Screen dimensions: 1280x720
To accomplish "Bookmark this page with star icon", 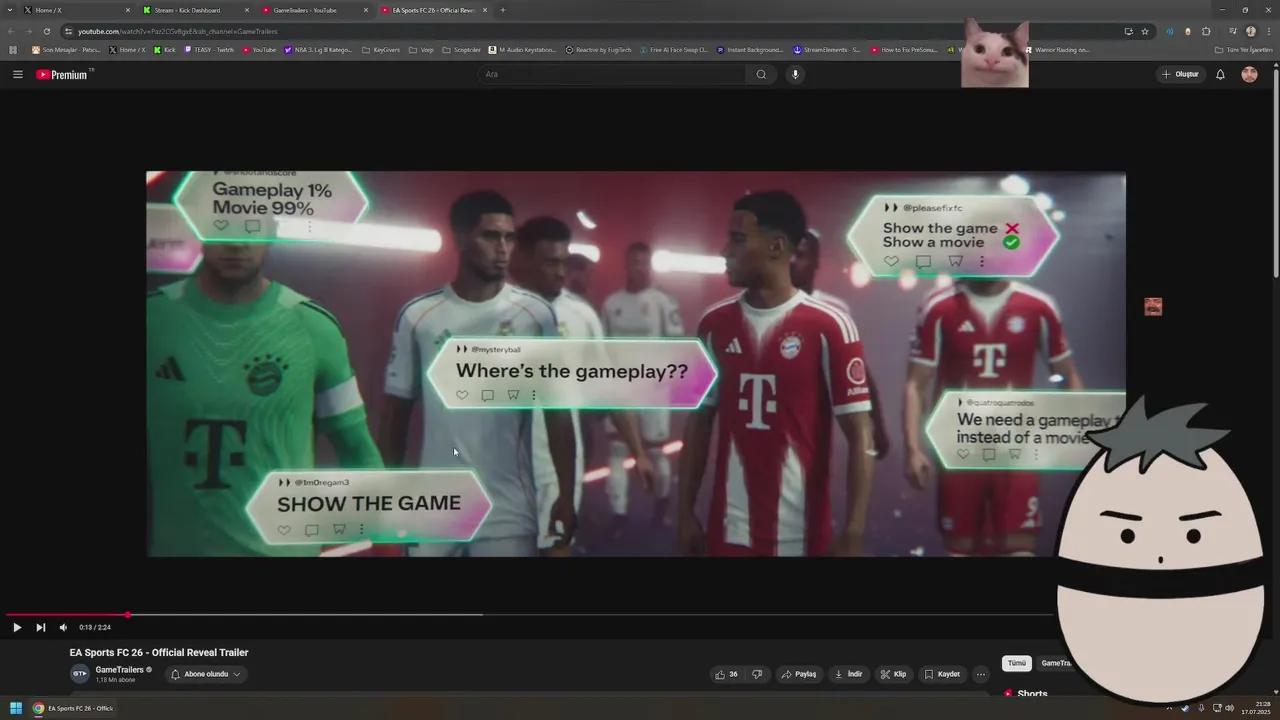I will (x=1145, y=31).
